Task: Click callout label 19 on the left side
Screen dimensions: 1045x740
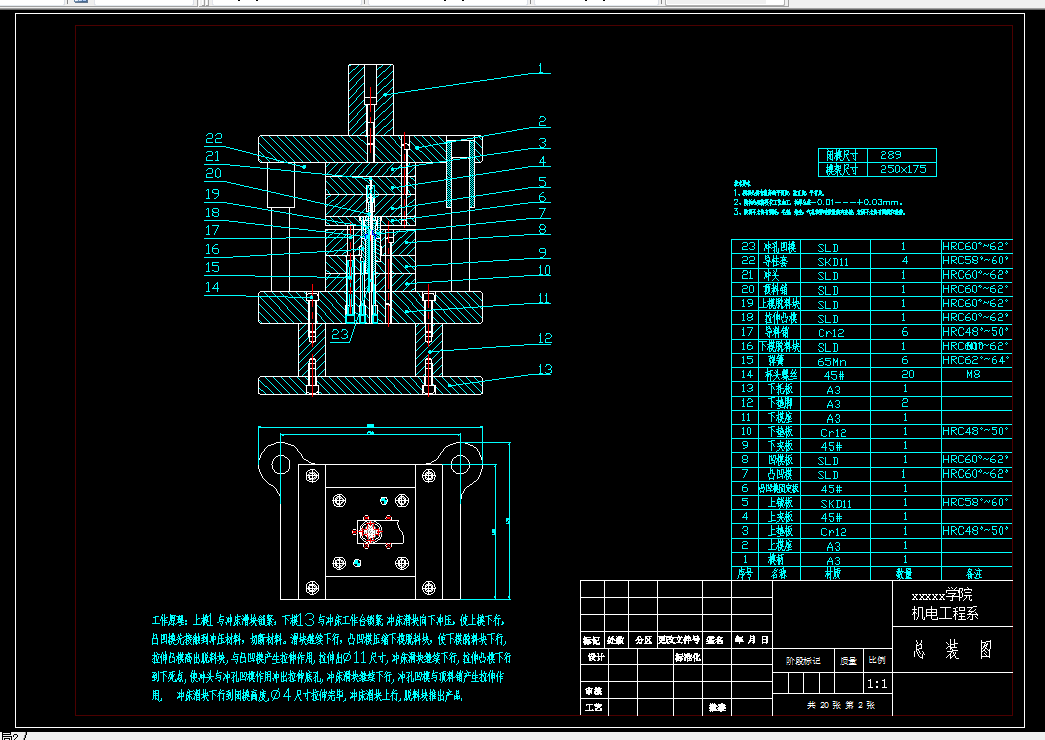Action: coord(212,194)
